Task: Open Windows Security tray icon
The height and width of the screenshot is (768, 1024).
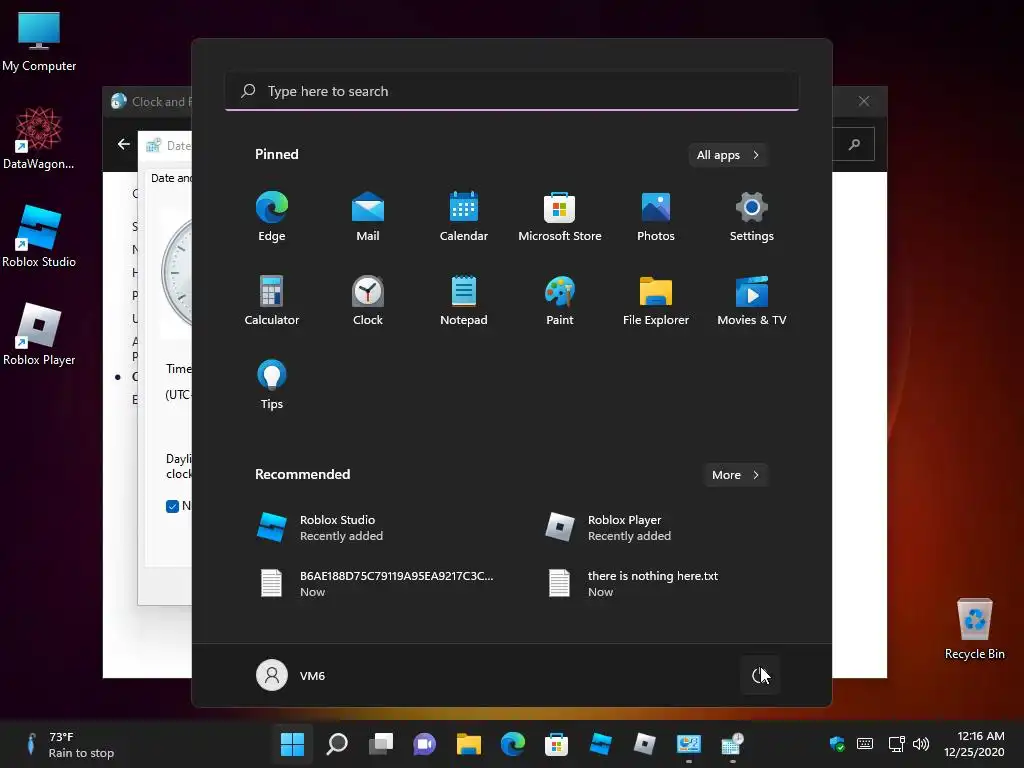Action: [x=837, y=743]
